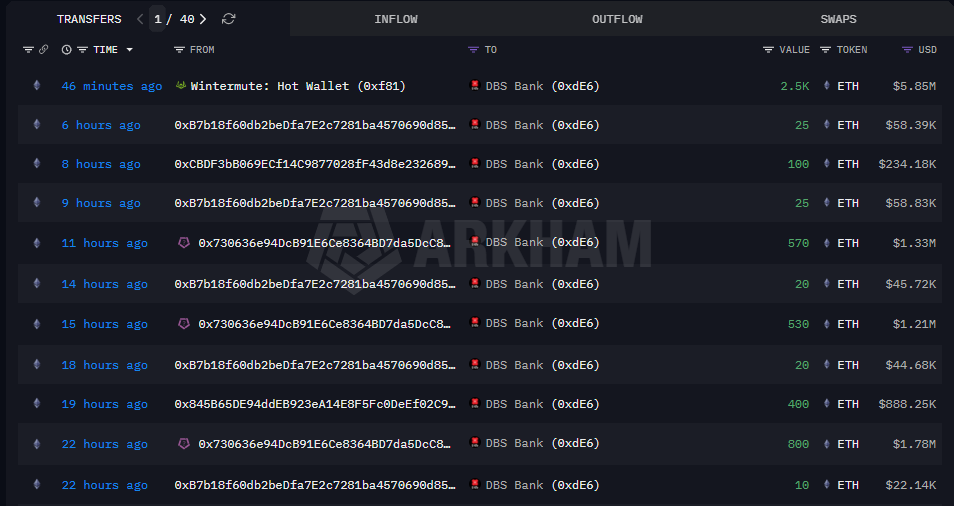Image resolution: width=954 pixels, height=506 pixels.
Task: Open the 18 hours ago transaction link
Action: [105, 365]
